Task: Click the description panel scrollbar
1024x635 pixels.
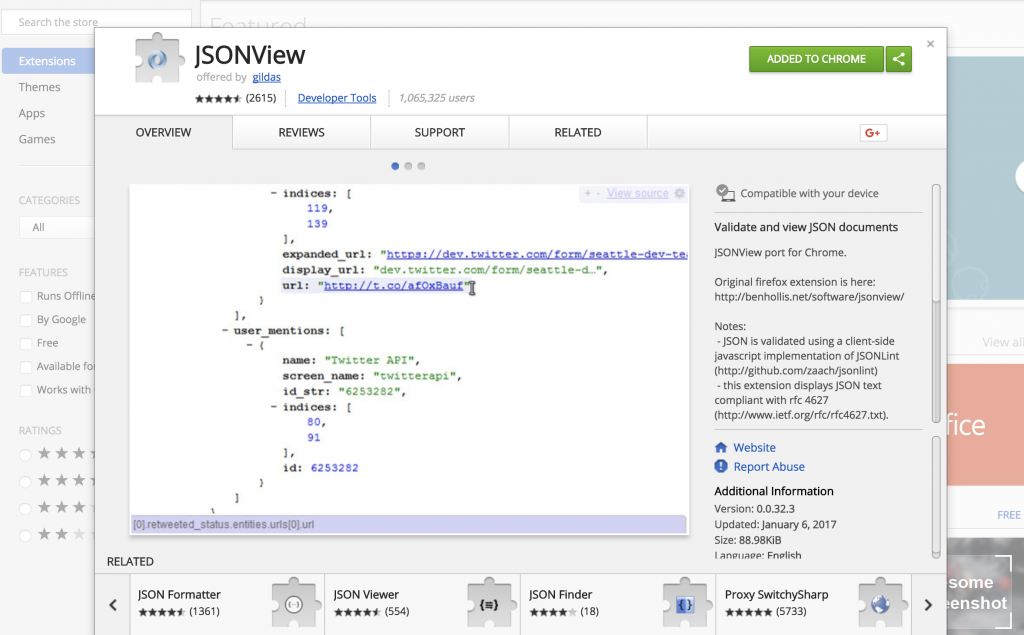Action: pos(936,304)
